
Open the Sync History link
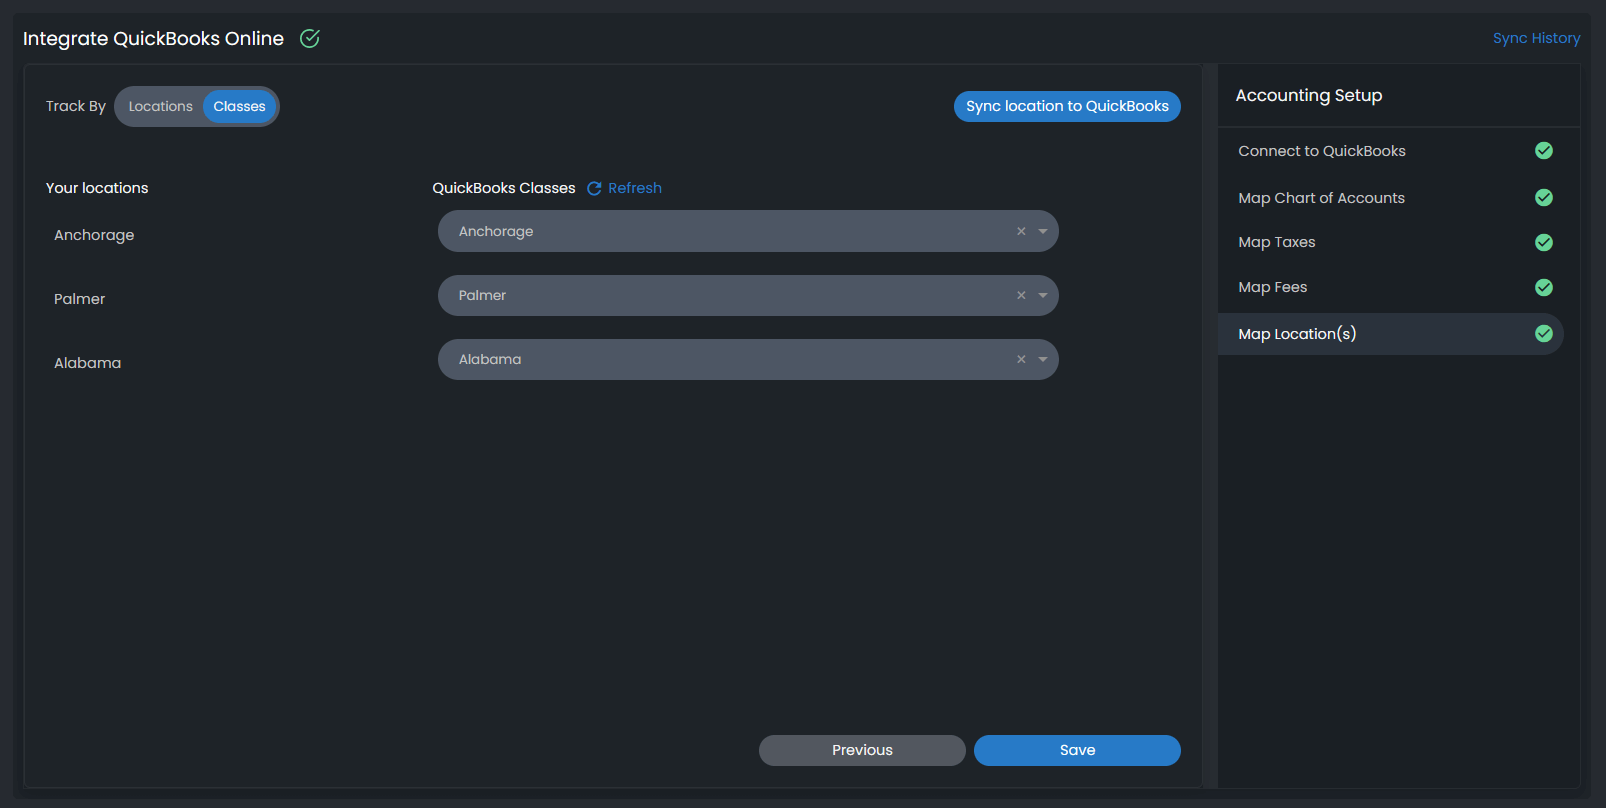[x=1536, y=38]
